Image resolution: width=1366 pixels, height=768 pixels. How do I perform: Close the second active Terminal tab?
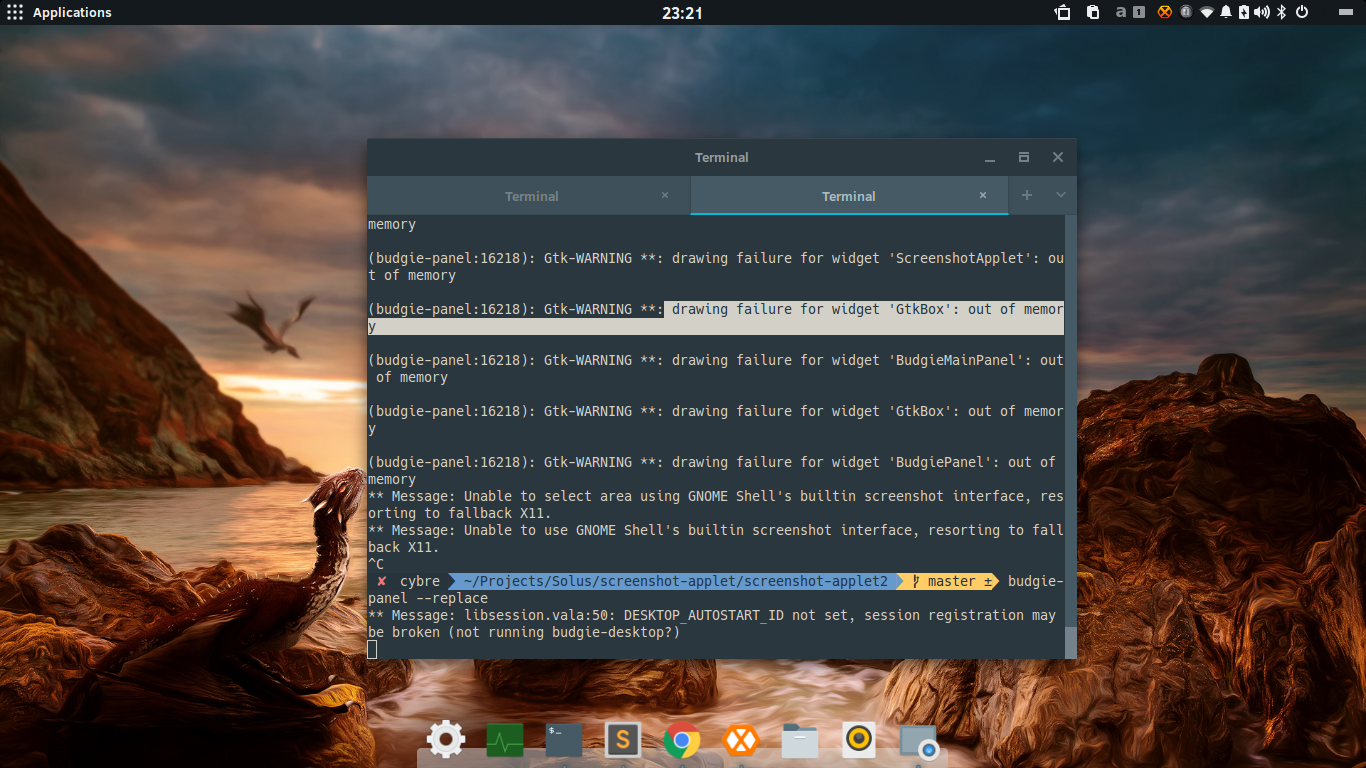point(983,196)
